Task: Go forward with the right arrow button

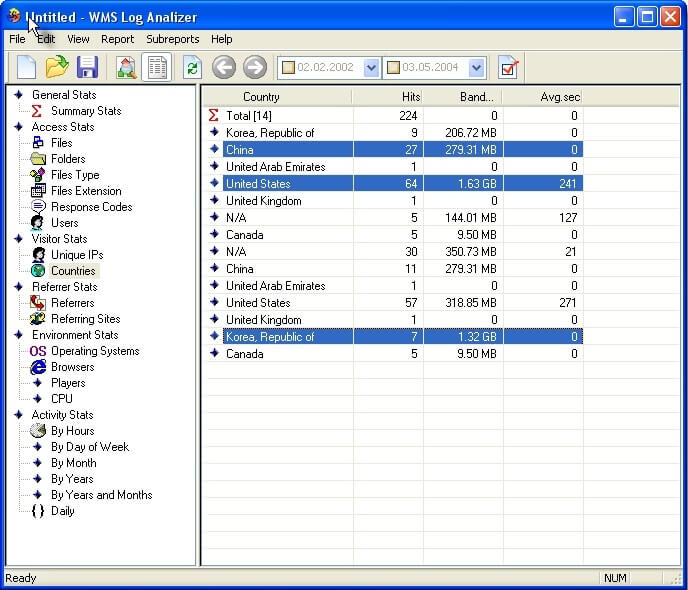Action: pos(254,68)
